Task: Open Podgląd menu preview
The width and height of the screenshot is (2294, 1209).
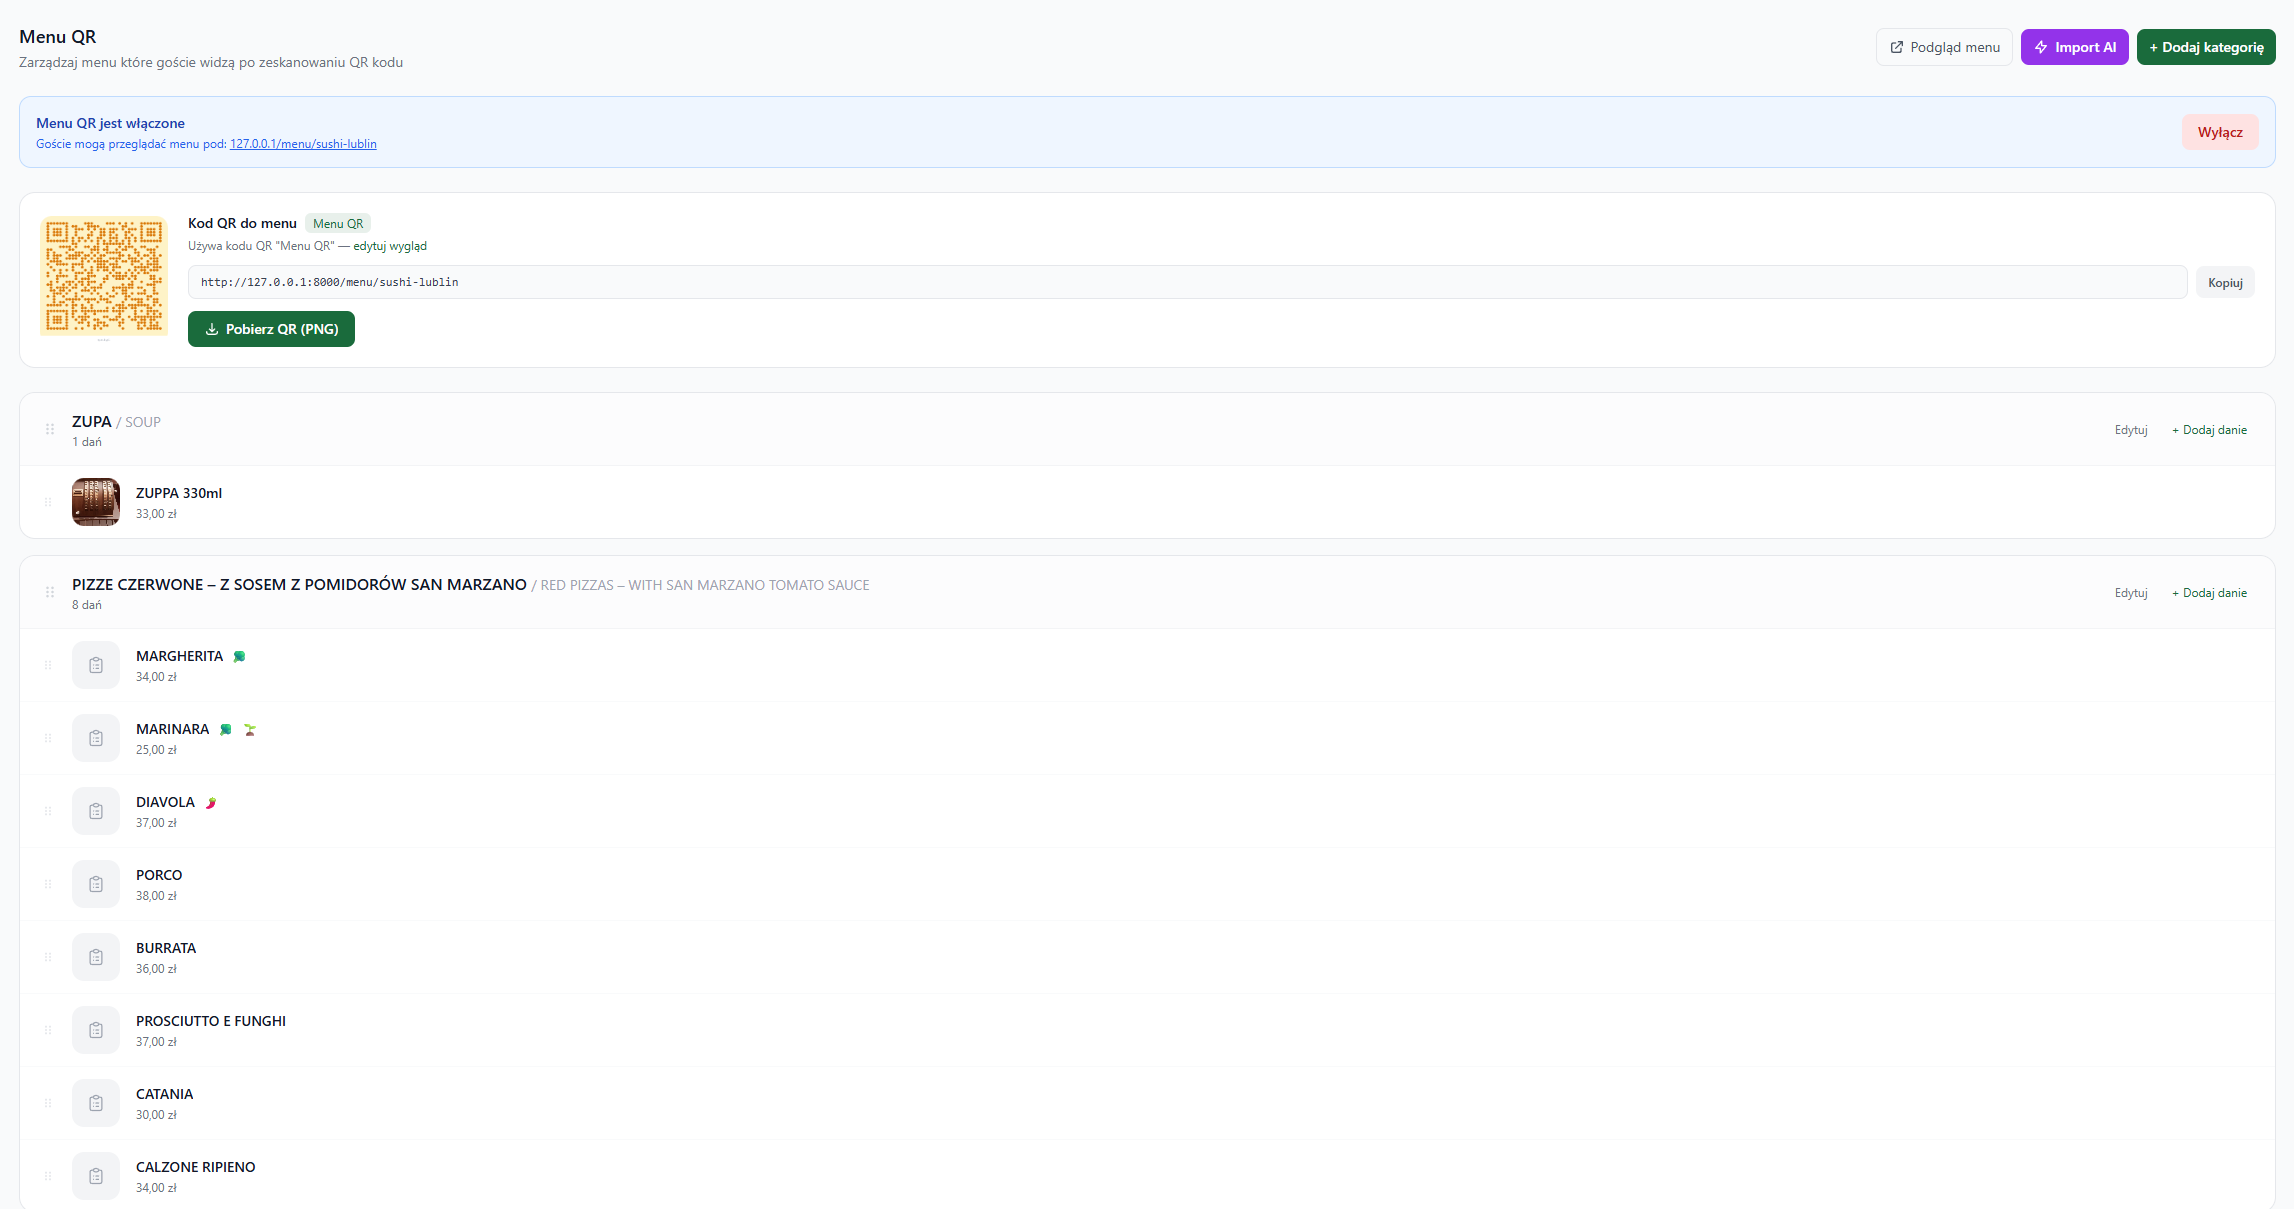Action: (1944, 47)
